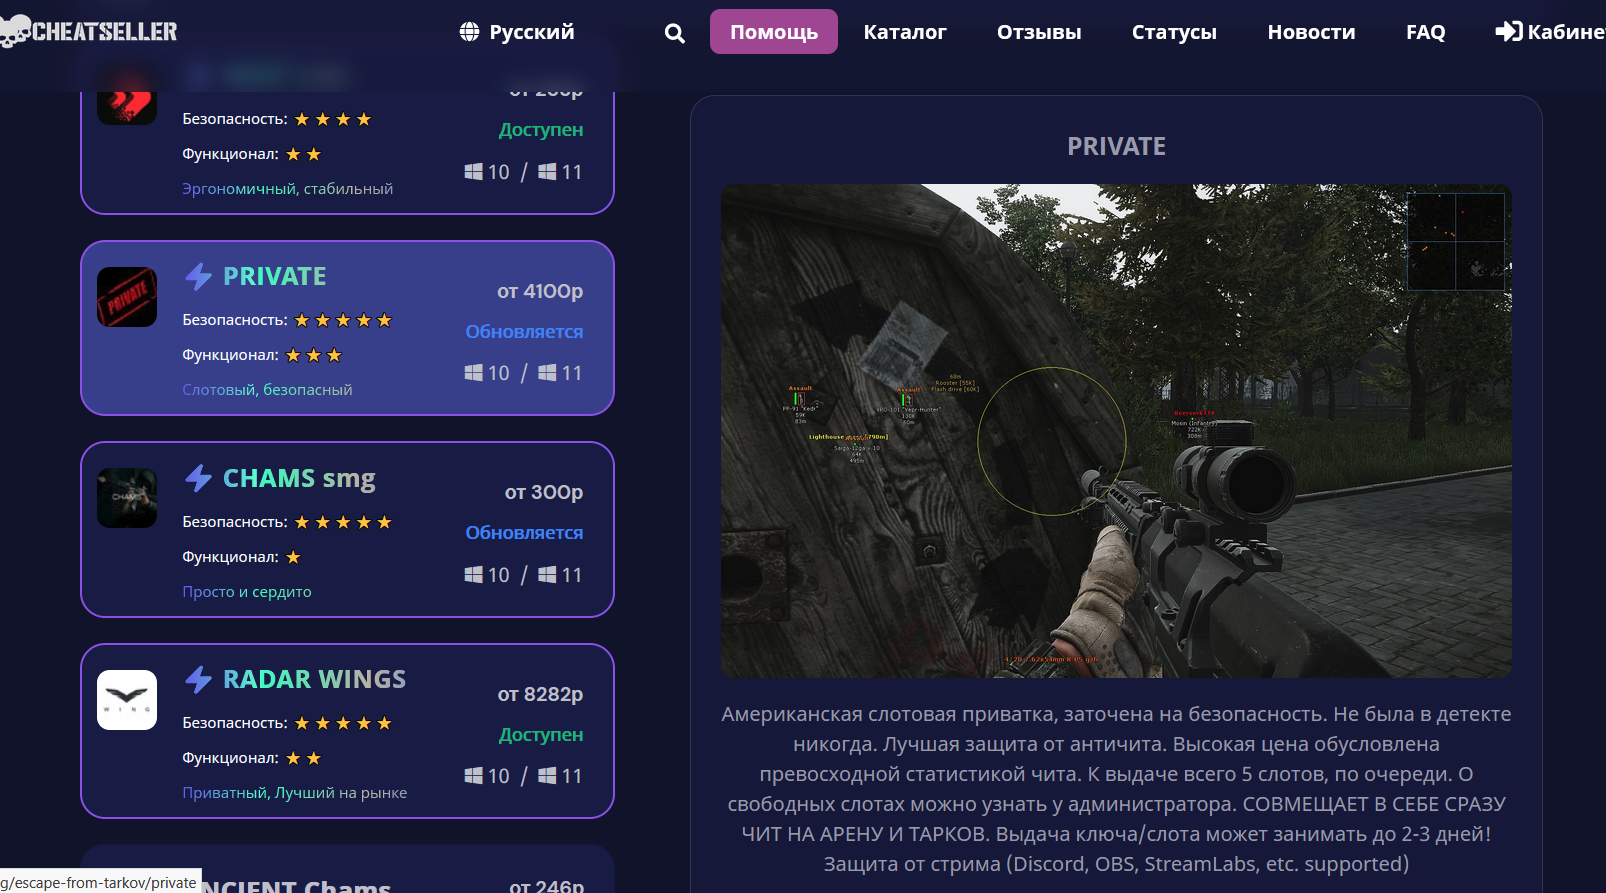Click the Windows 11 icon in PRIVATE card

[x=547, y=373]
